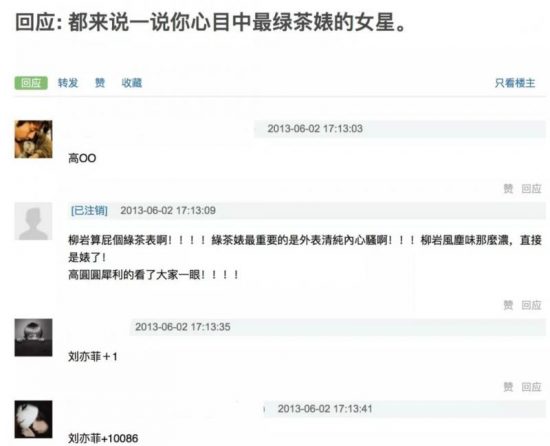550x446 pixels.
Task: Open the default gray avatar of deleted user
Action: [33, 221]
